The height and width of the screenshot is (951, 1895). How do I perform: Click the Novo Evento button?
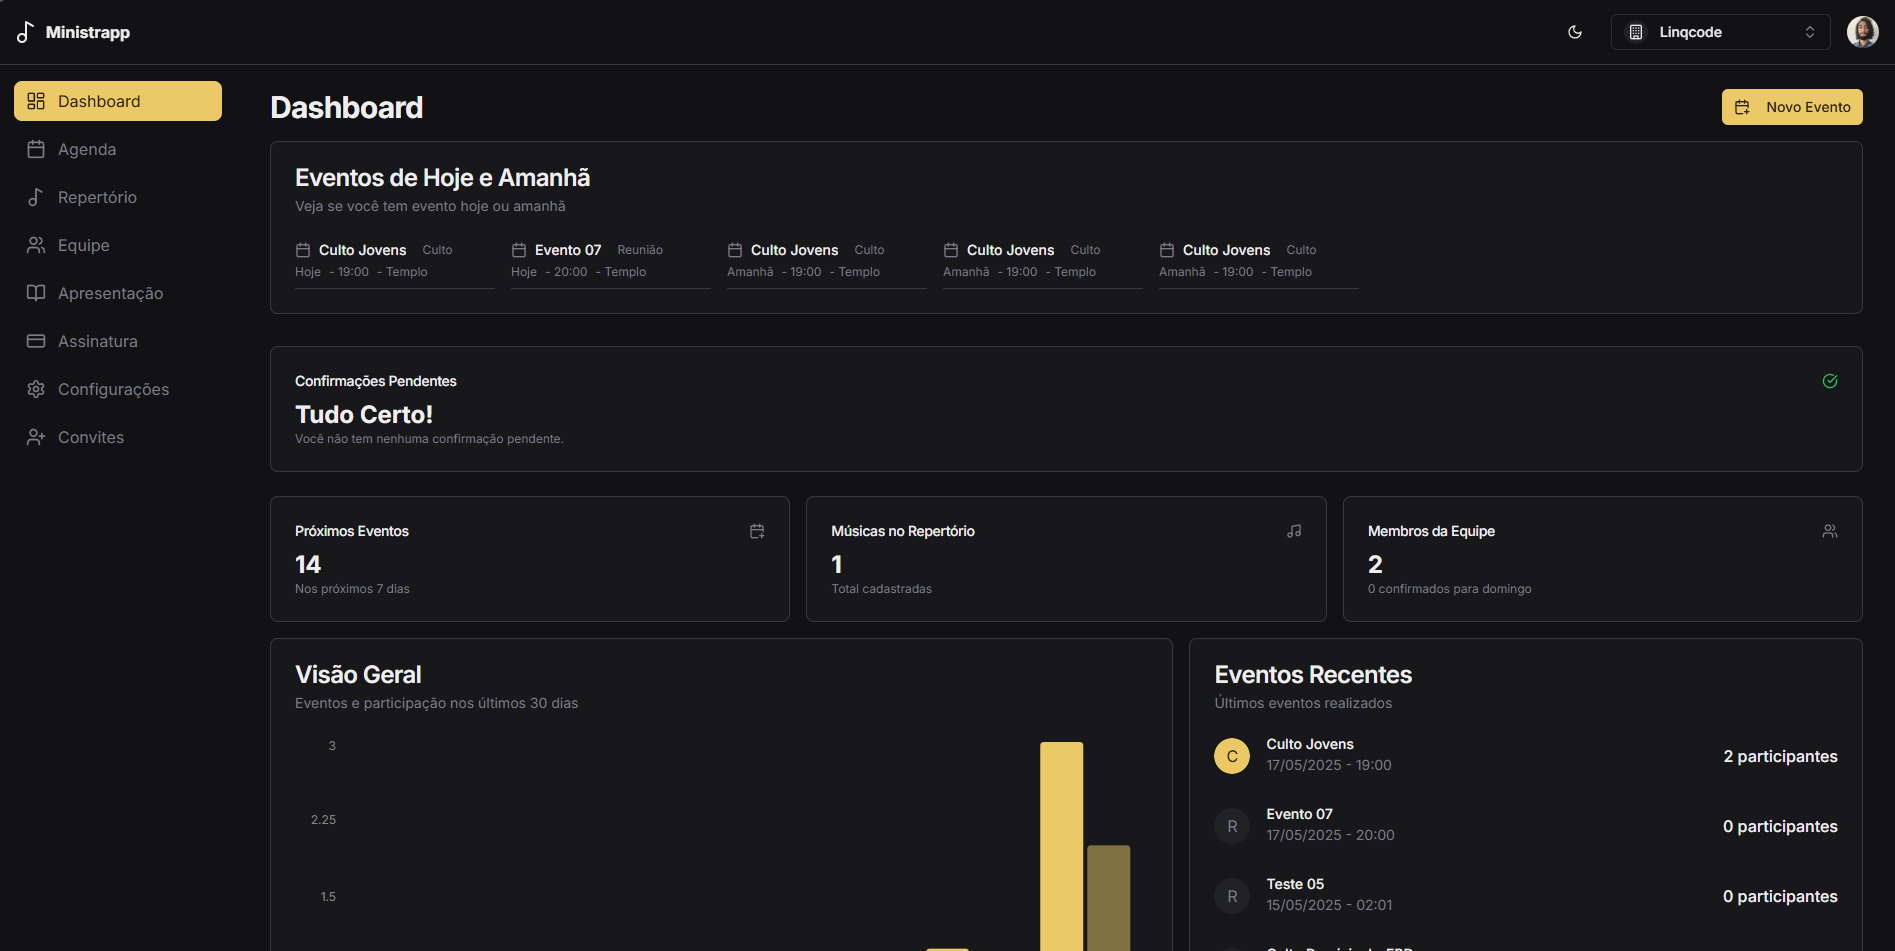[1791, 106]
